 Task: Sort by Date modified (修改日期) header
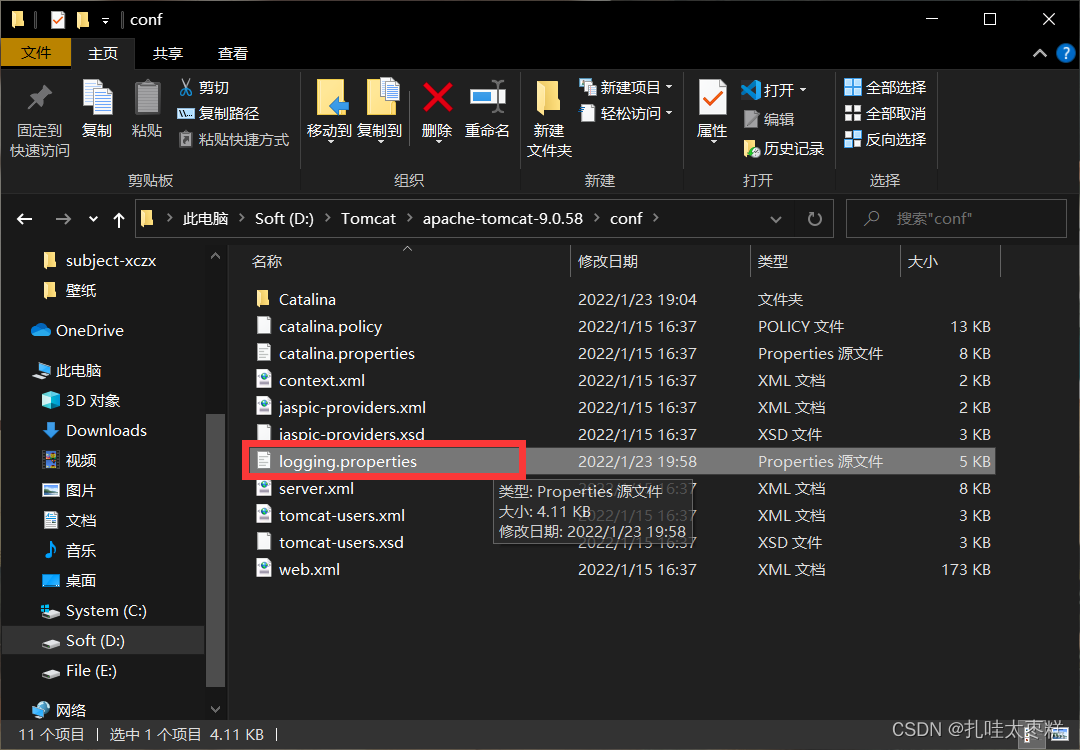[x=660, y=262]
